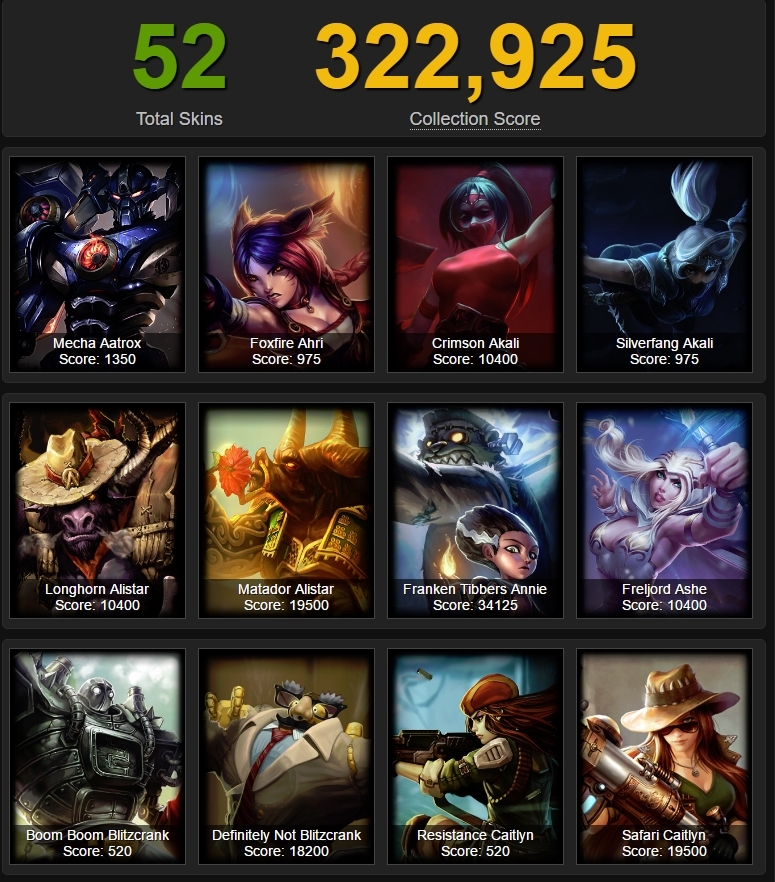Image resolution: width=775 pixels, height=882 pixels.
Task: Click the Matador Alistar score text
Action: click(x=286, y=605)
